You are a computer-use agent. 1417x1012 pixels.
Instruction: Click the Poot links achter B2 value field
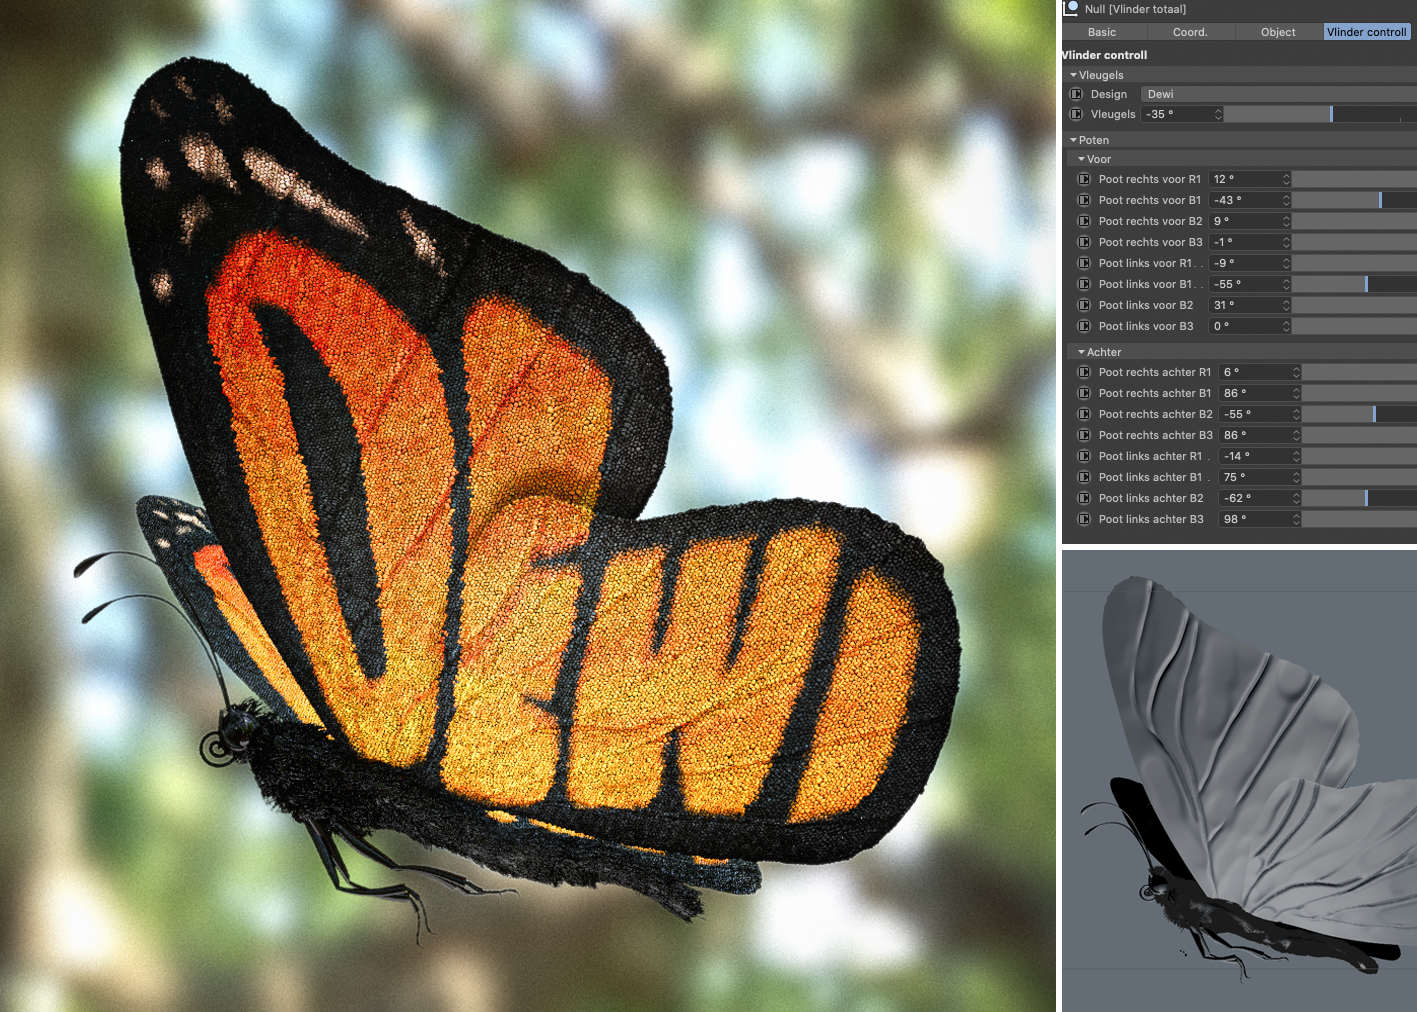[1254, 498]
